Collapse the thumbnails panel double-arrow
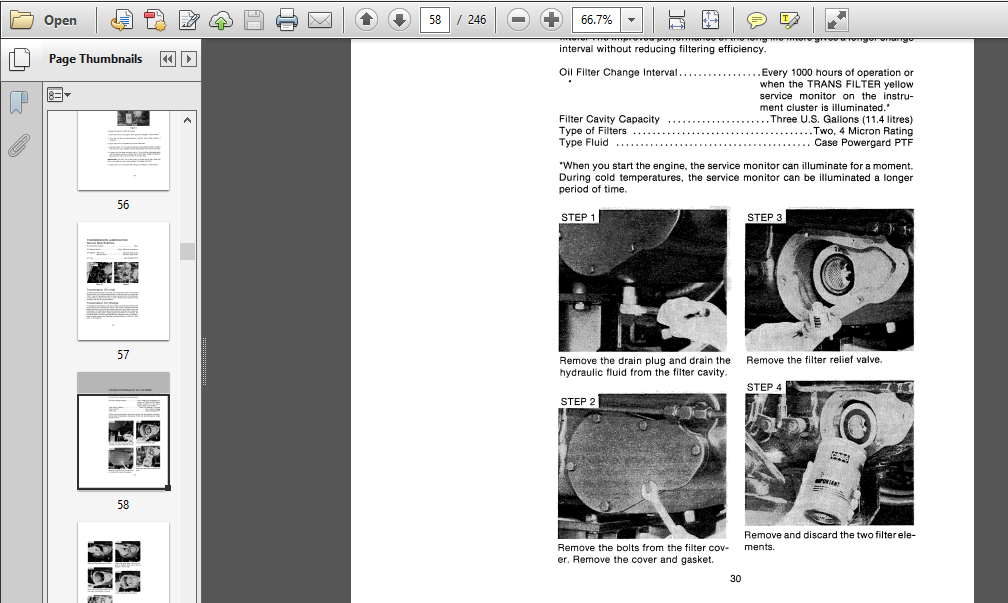The height and width of the screenshot is (603, 1008). tap(168, 59)
